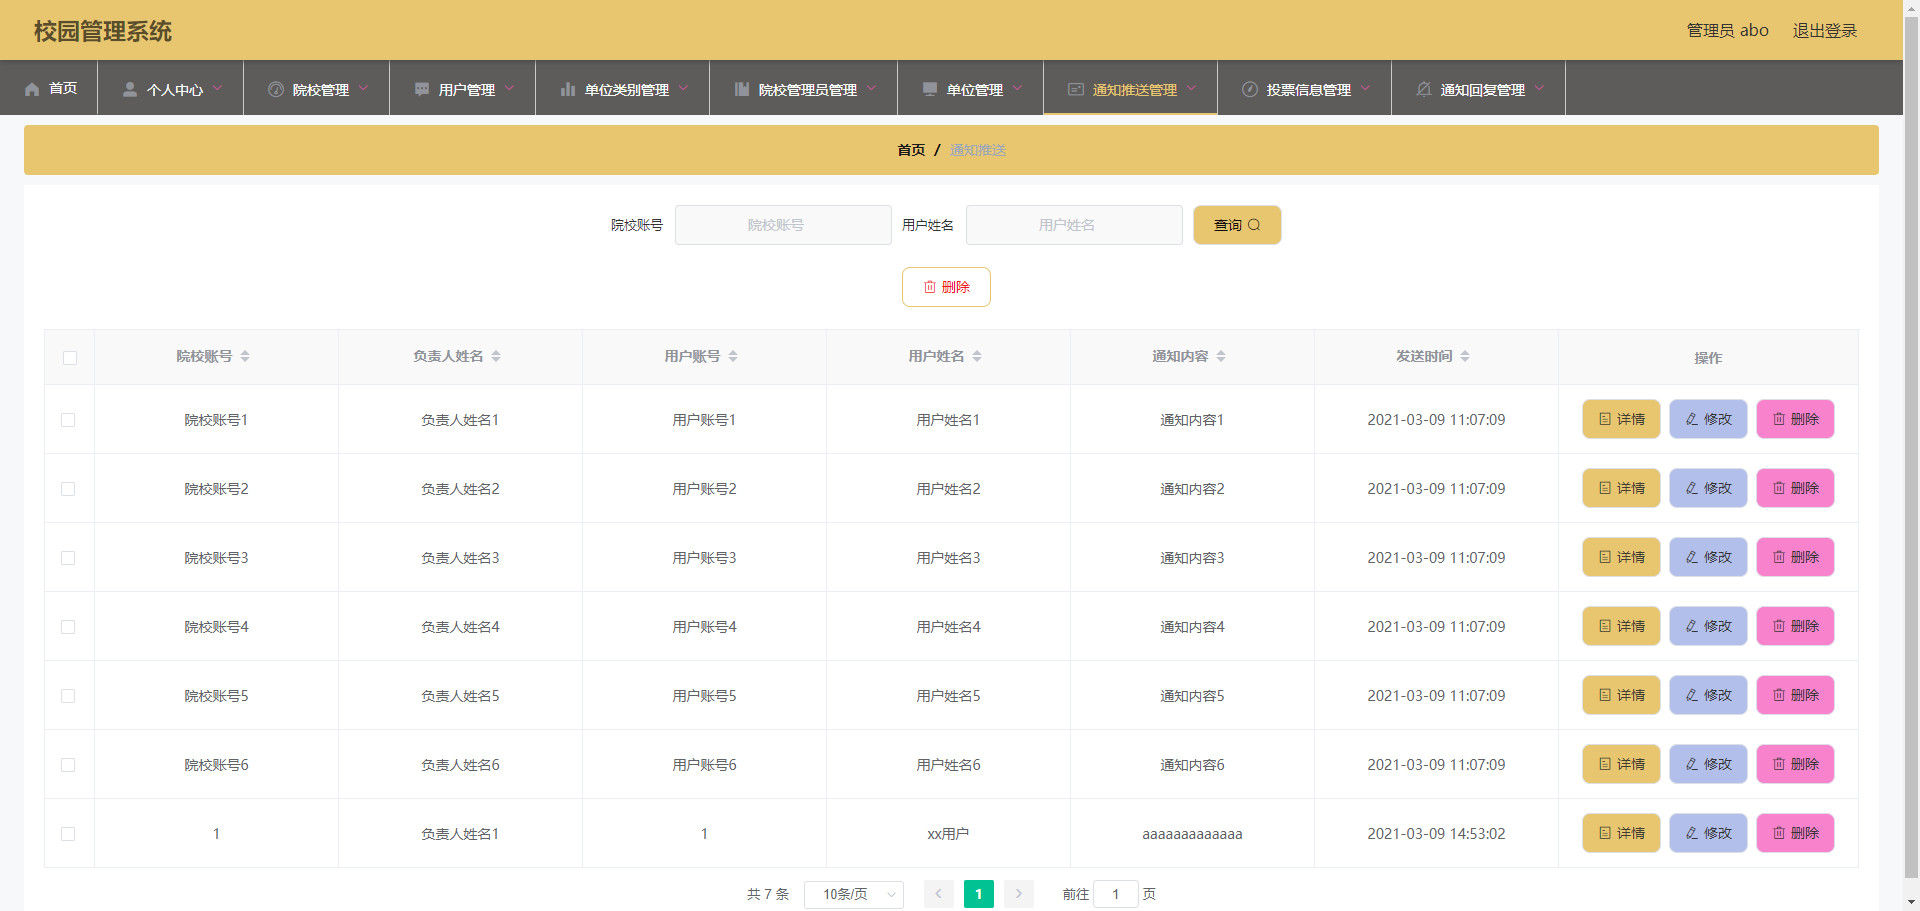The height and width of the screenshot is (911, 1920).
Task: Click page number 1 in pagination
Action: (x=979, y=894)
